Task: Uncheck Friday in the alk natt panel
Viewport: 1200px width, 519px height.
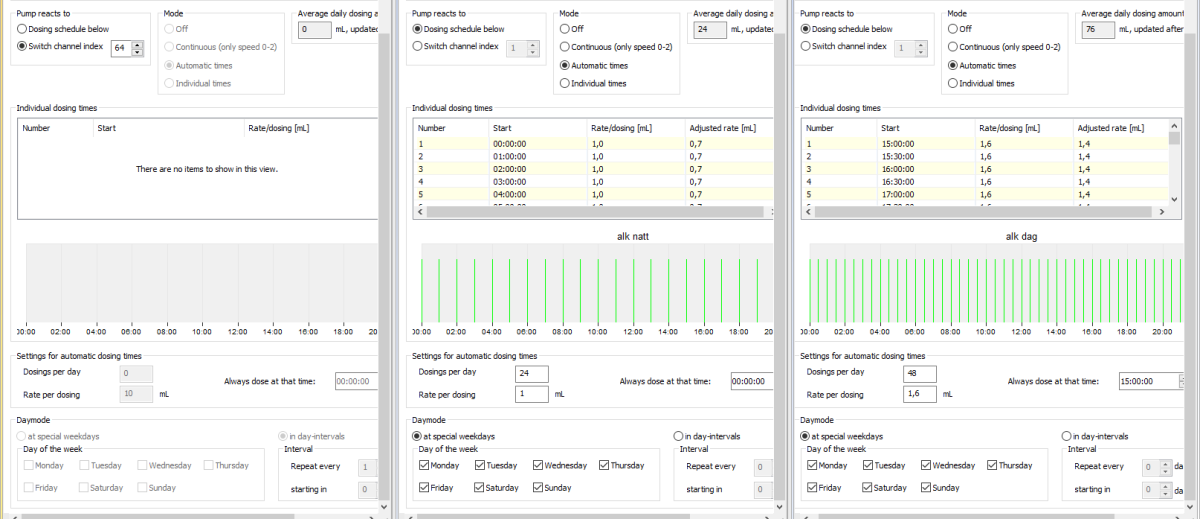Action: pos(425,488)
